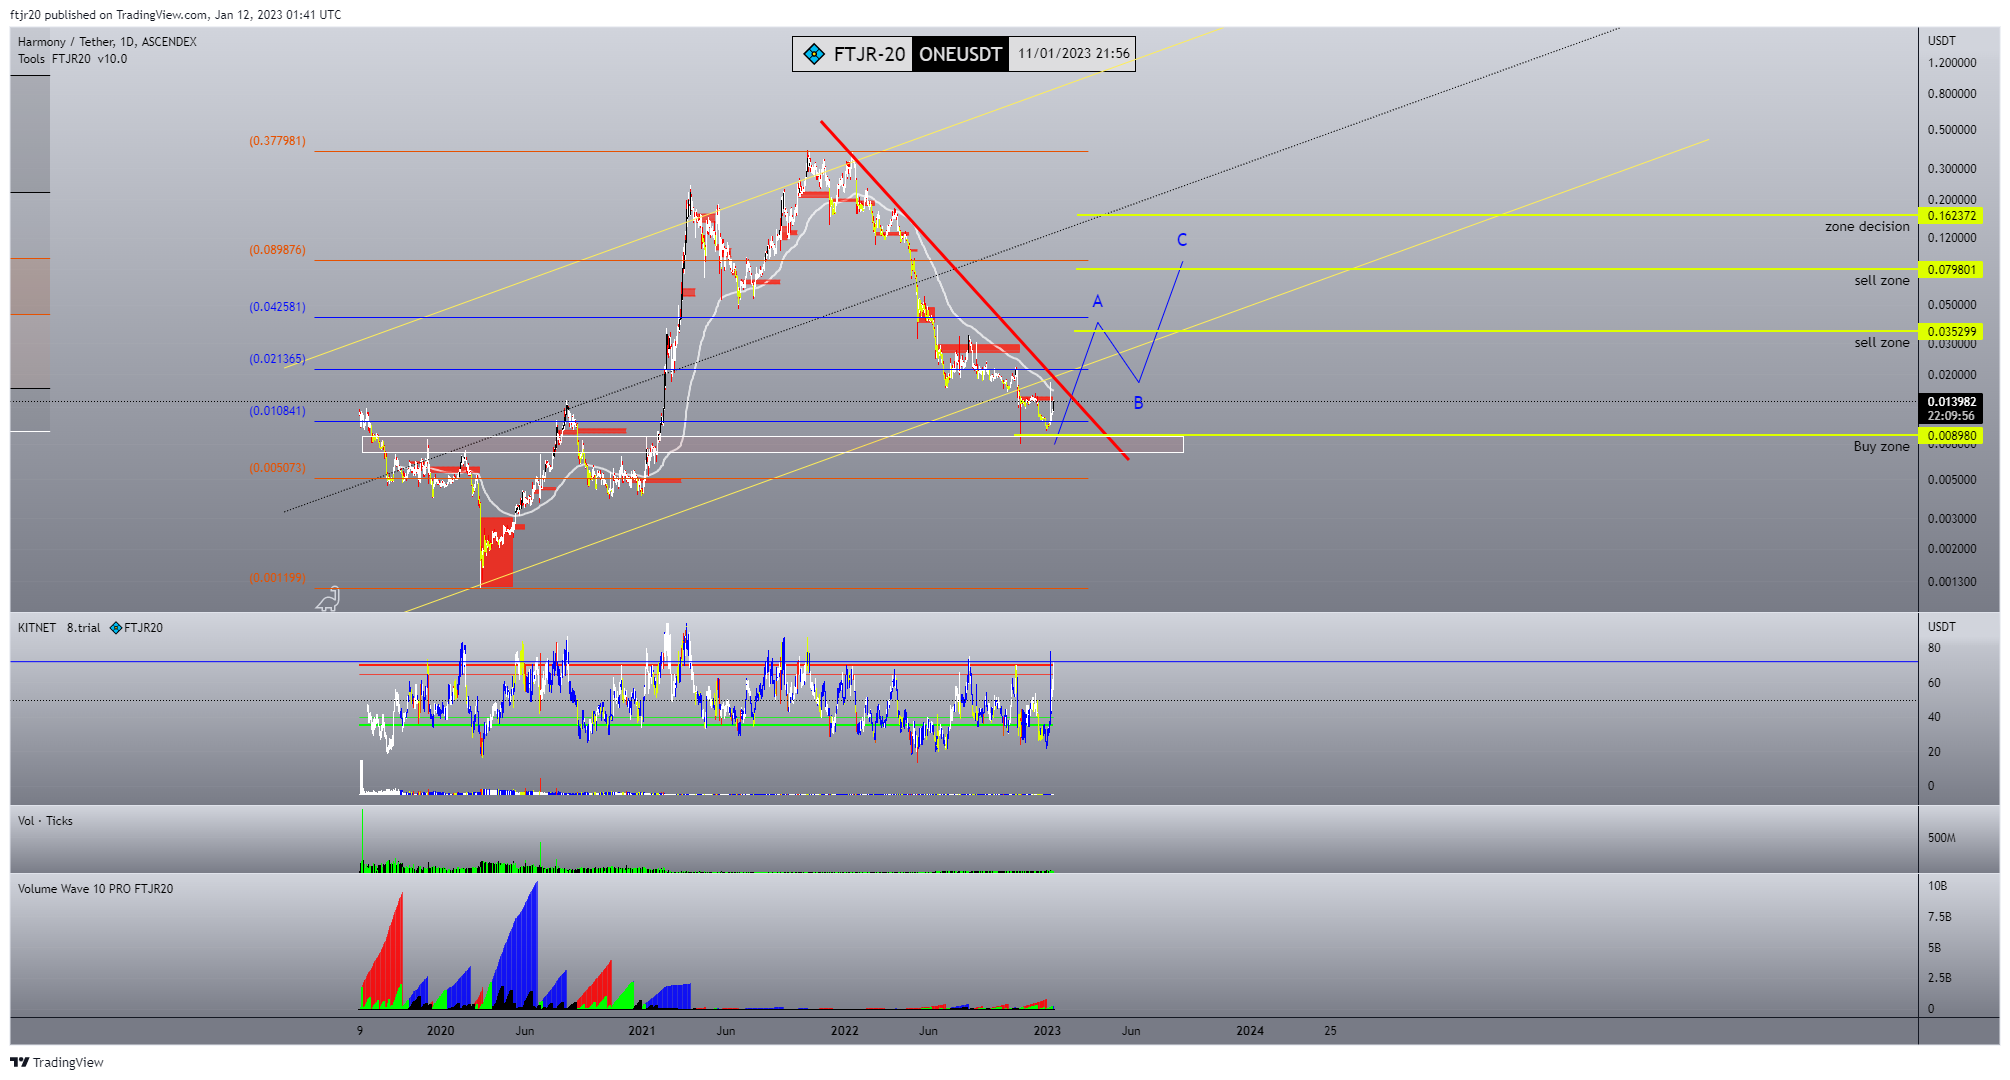Image resolution: width=2010 pixels, height=1080 pixels.
Task: Click the zone decision annotation
Action: [x=1867, y=227]
